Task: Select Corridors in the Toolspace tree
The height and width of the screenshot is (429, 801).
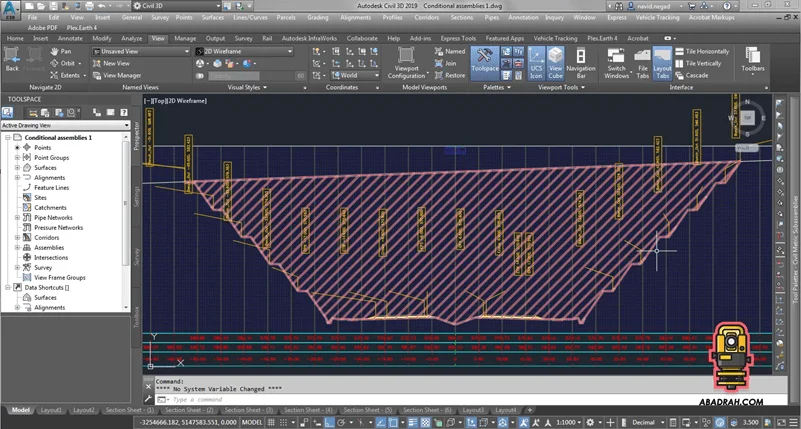Action: tap(46, 237)
